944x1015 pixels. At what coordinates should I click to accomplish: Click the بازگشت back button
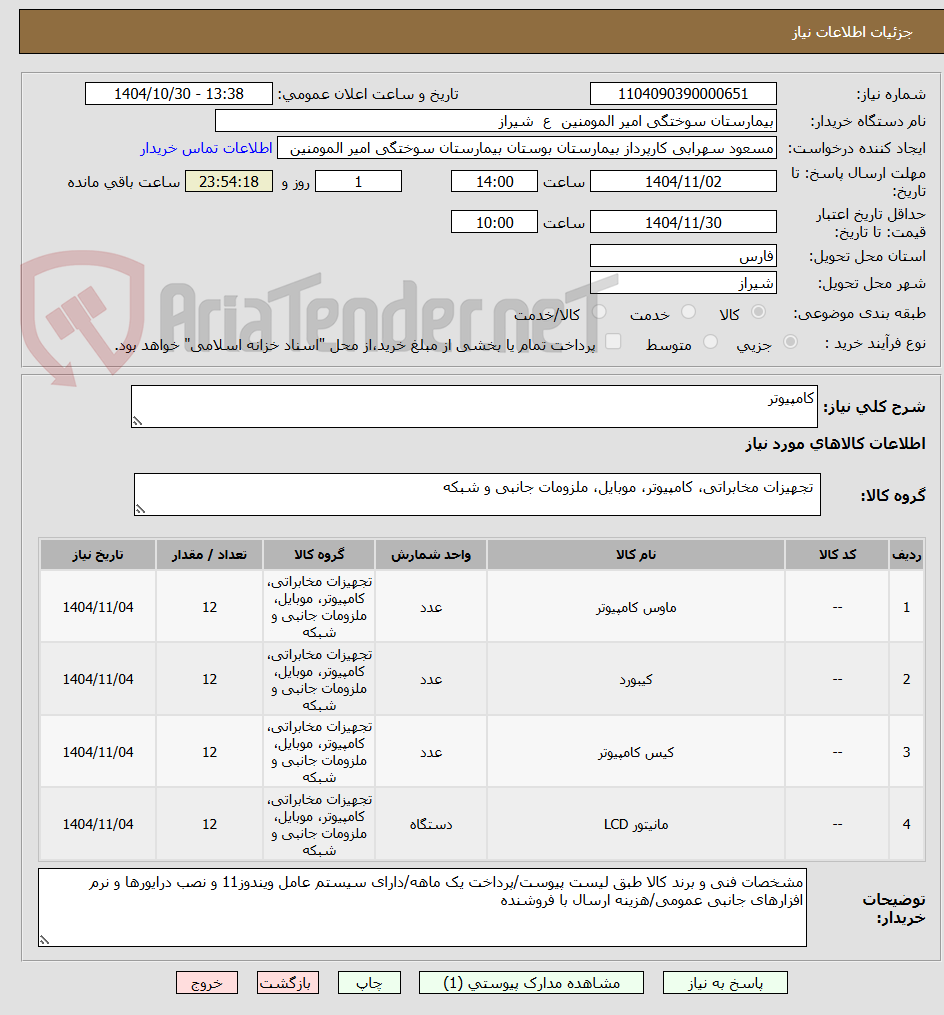(287, 983)
